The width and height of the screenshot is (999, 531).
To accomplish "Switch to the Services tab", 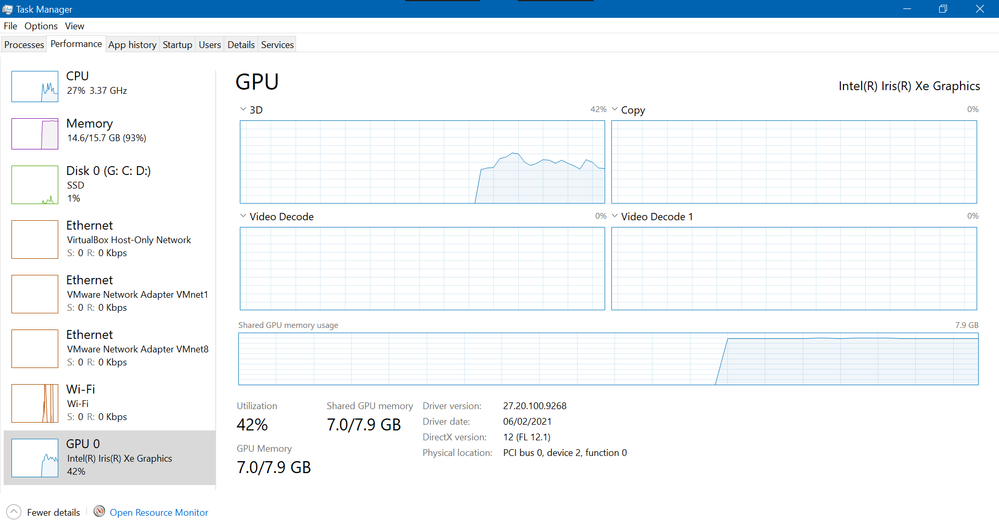I will 277,45.
